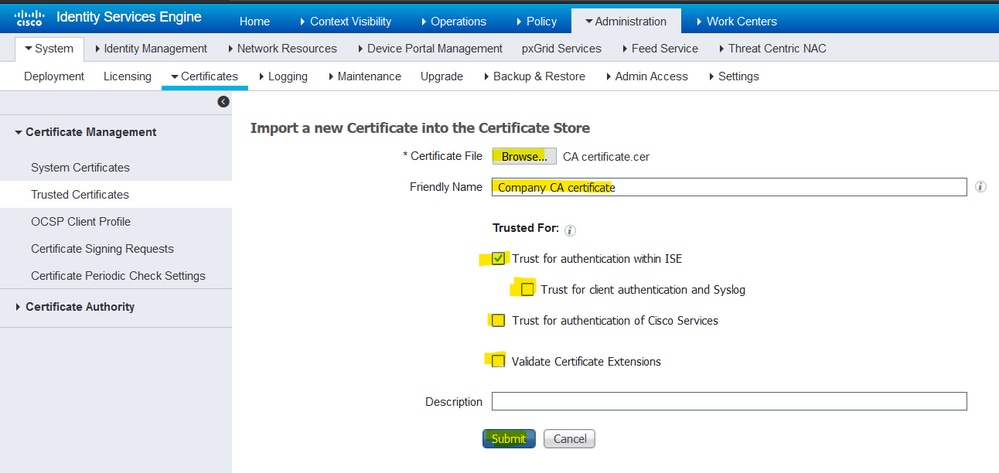The image size is (999, 473).
Task: Expand Policy menu
Action: 536,21
